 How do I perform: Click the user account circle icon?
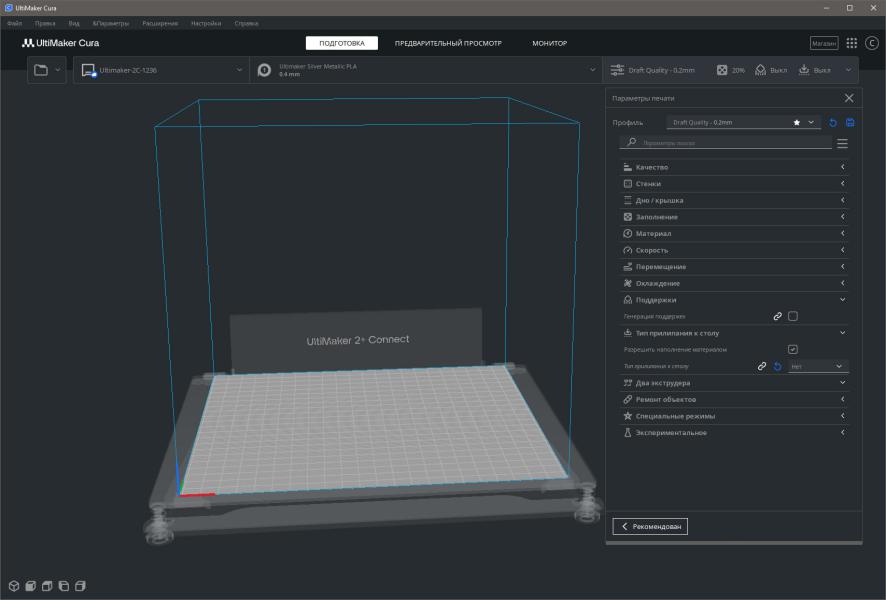[870, 43]
